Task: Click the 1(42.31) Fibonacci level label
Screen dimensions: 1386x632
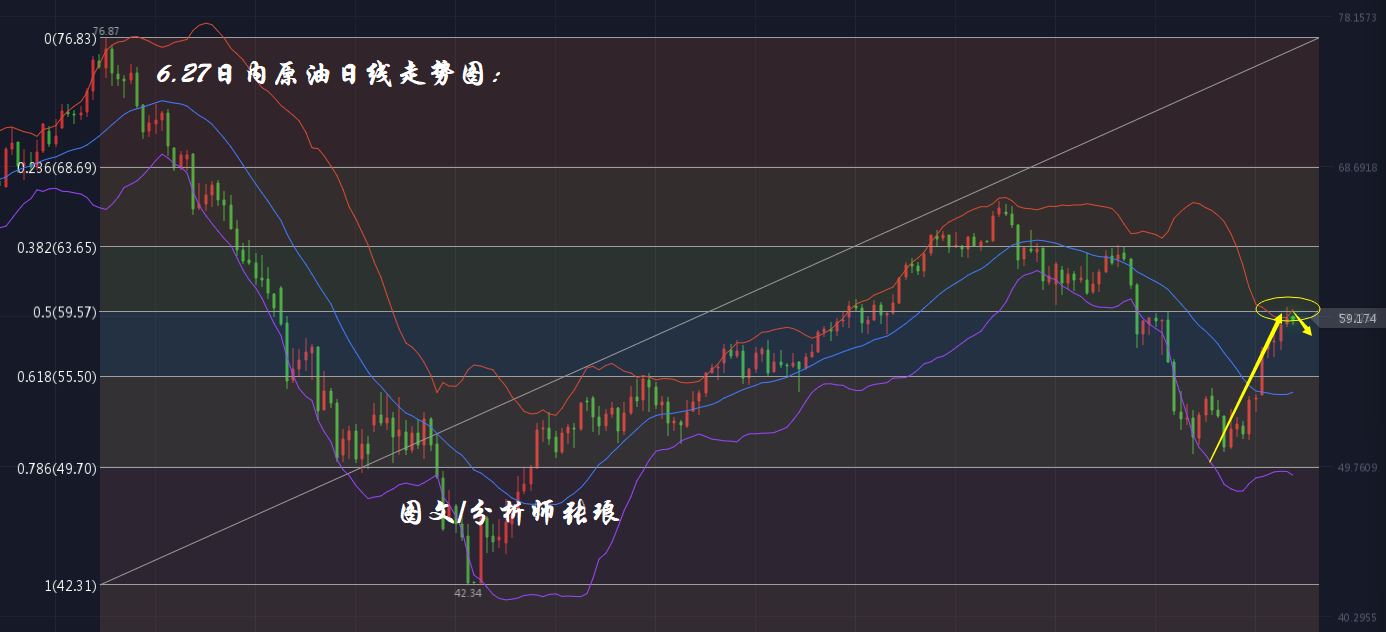Action: pos(70,586)
